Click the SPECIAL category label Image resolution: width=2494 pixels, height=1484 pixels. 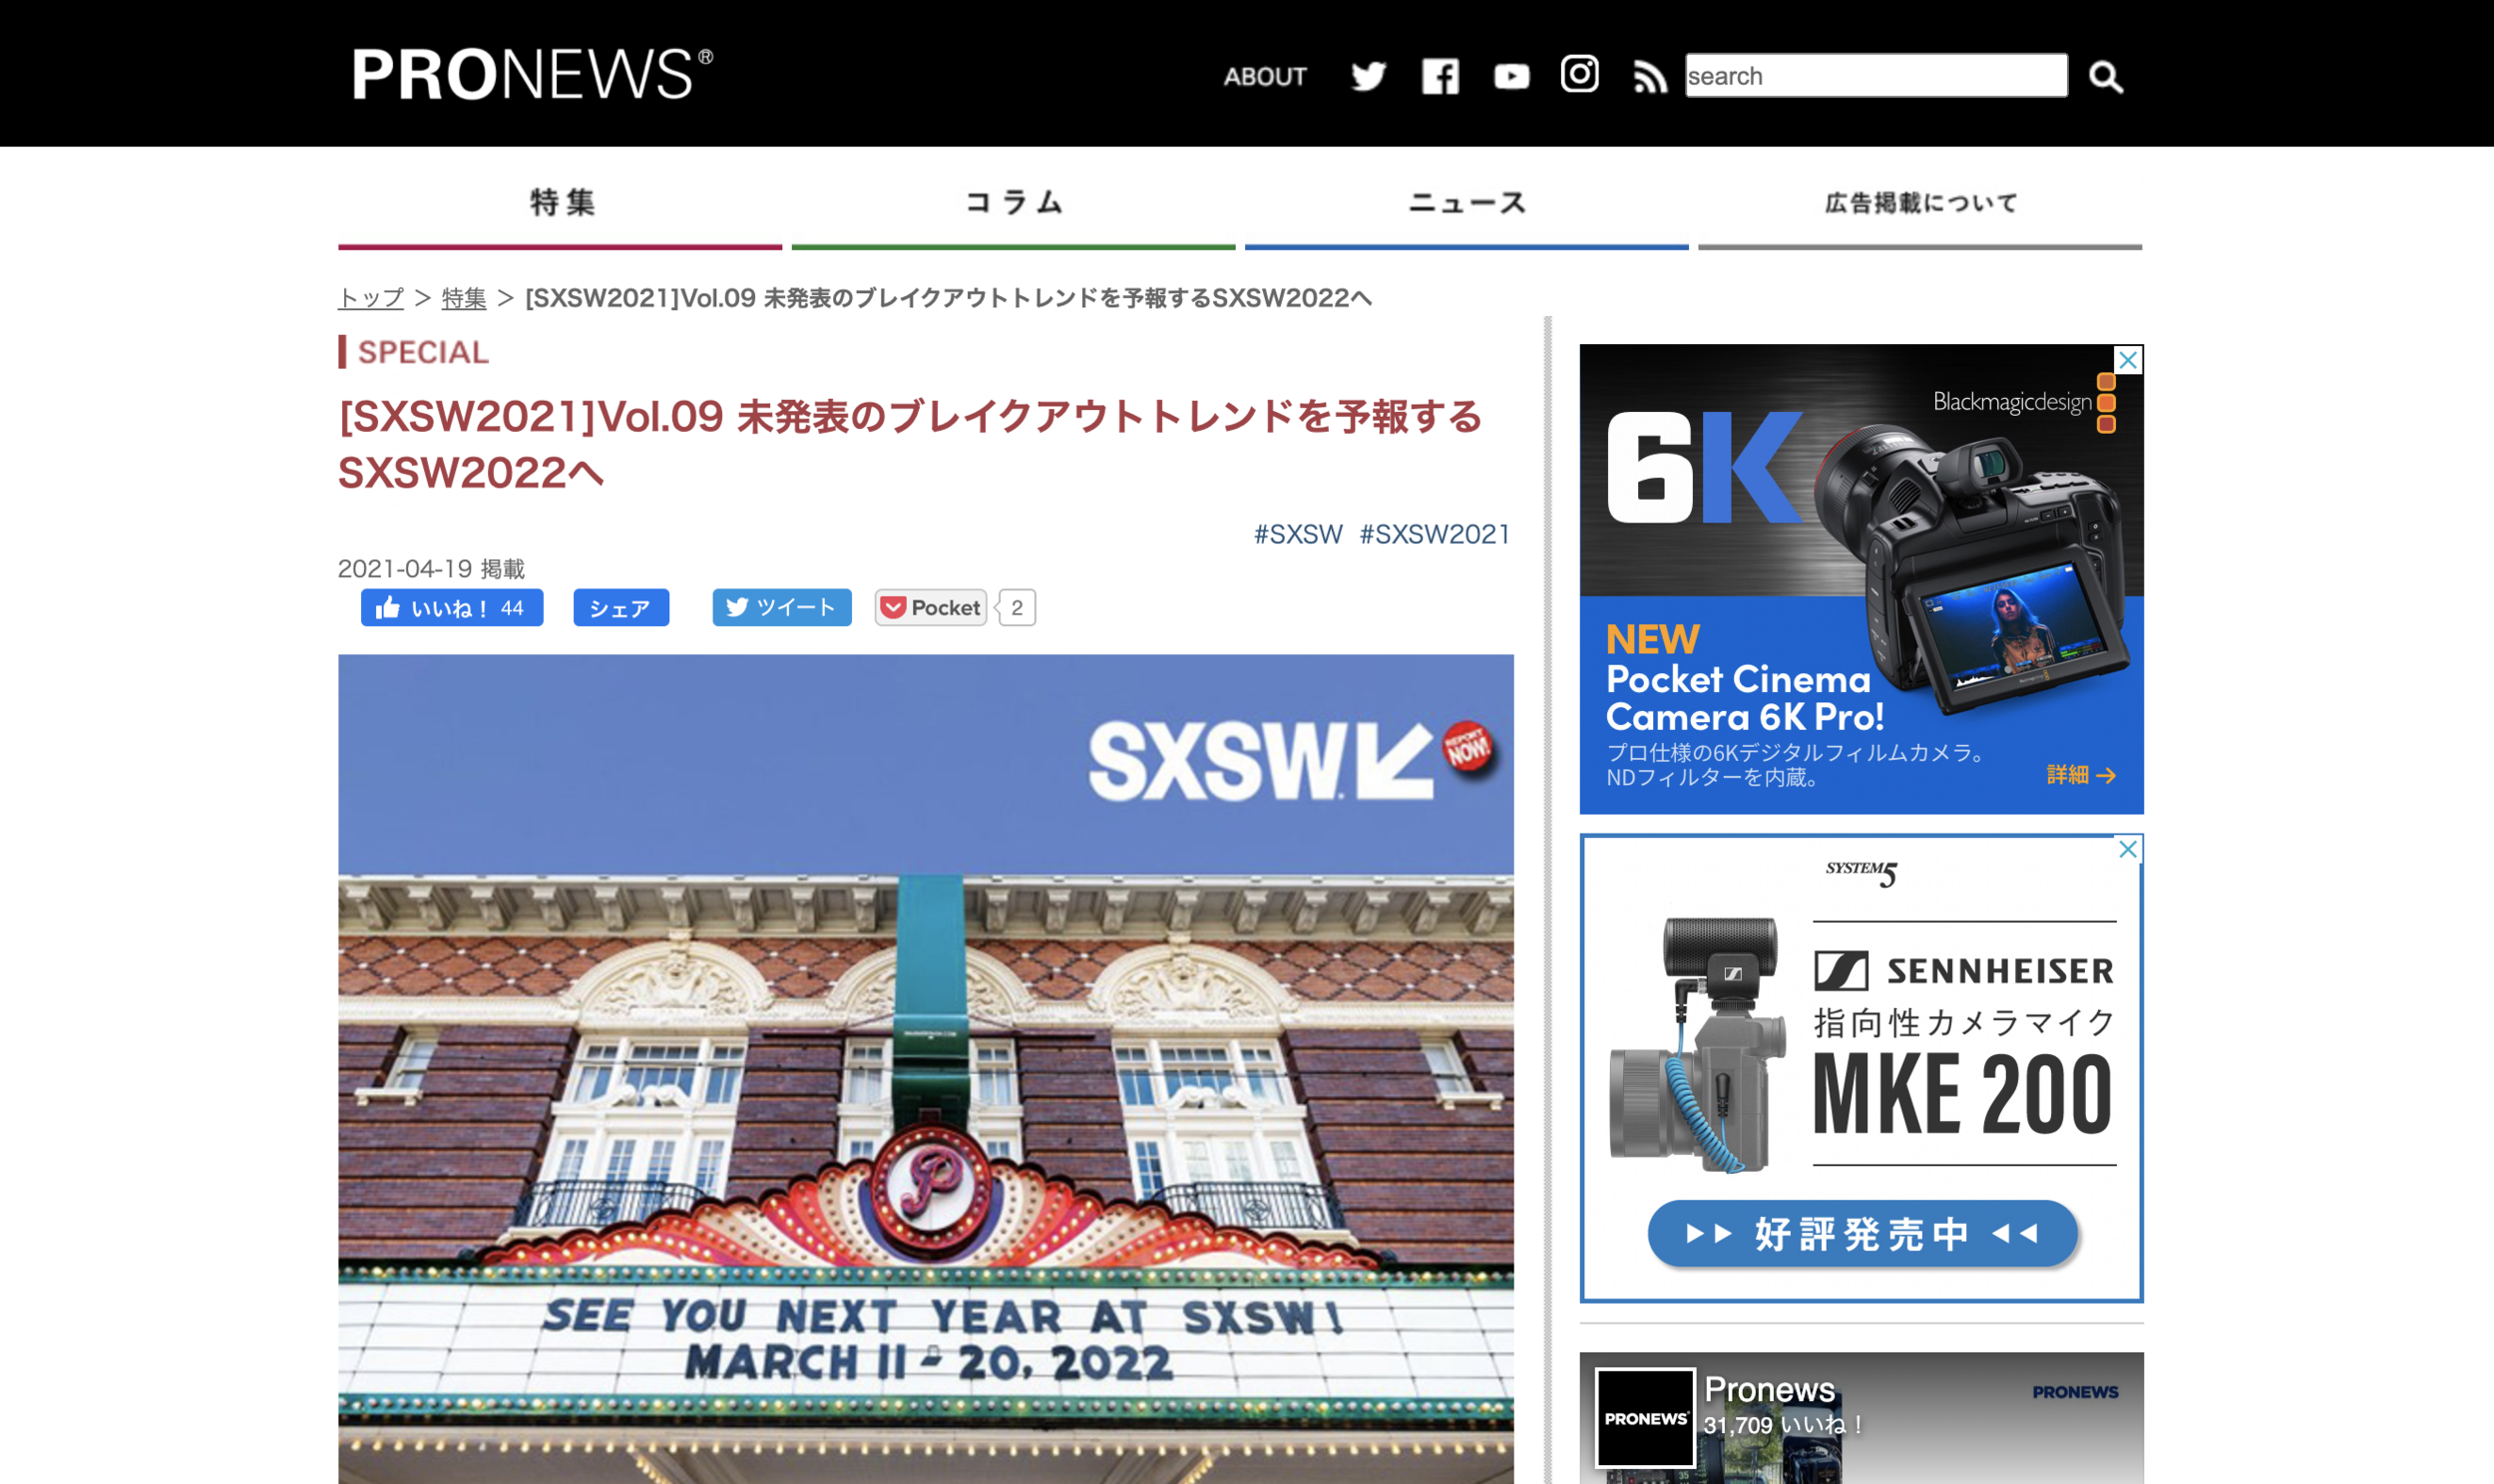[423, 352]
